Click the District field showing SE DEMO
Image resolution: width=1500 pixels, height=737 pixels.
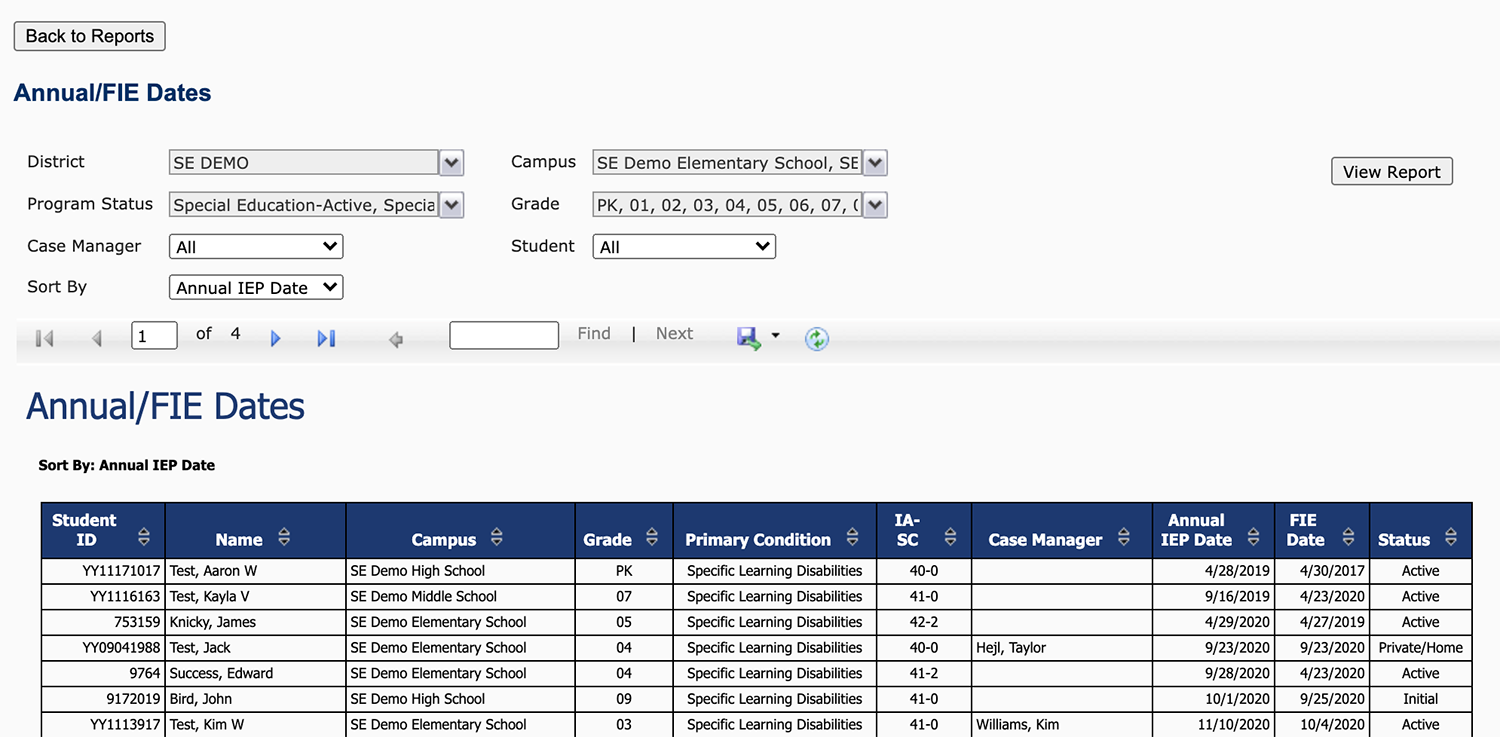304,162
